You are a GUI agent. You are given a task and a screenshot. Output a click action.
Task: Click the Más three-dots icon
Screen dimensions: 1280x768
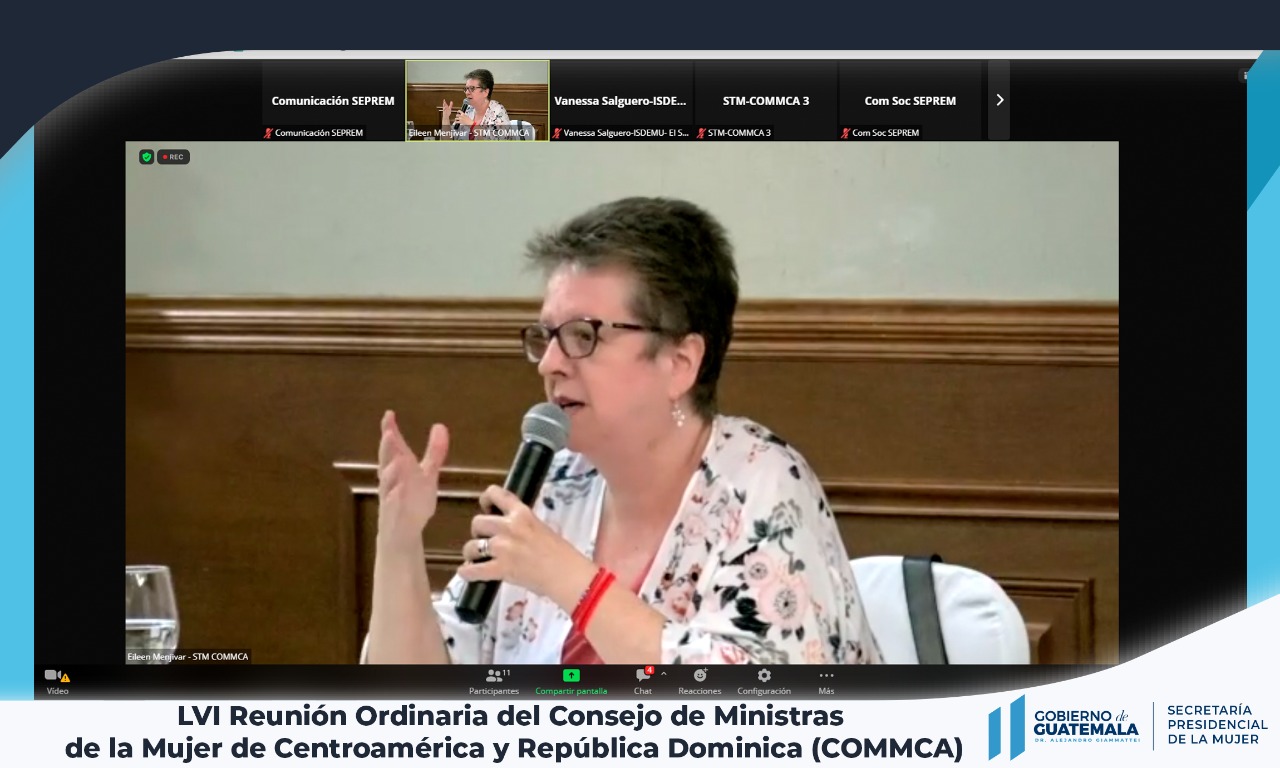pyautogui.click(x=826, y=676)
